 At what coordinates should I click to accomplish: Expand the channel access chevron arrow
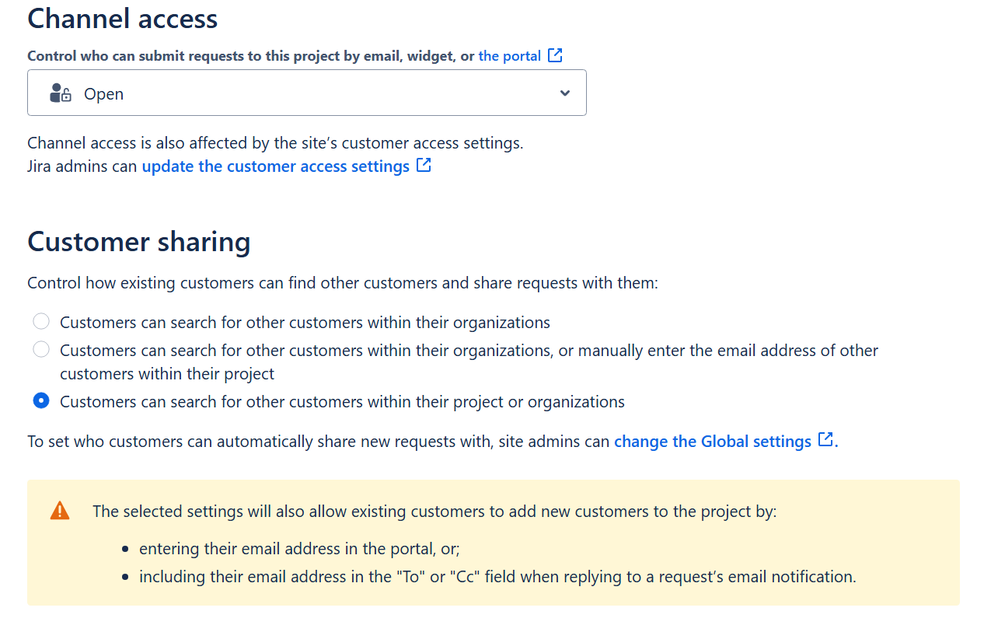565,93
